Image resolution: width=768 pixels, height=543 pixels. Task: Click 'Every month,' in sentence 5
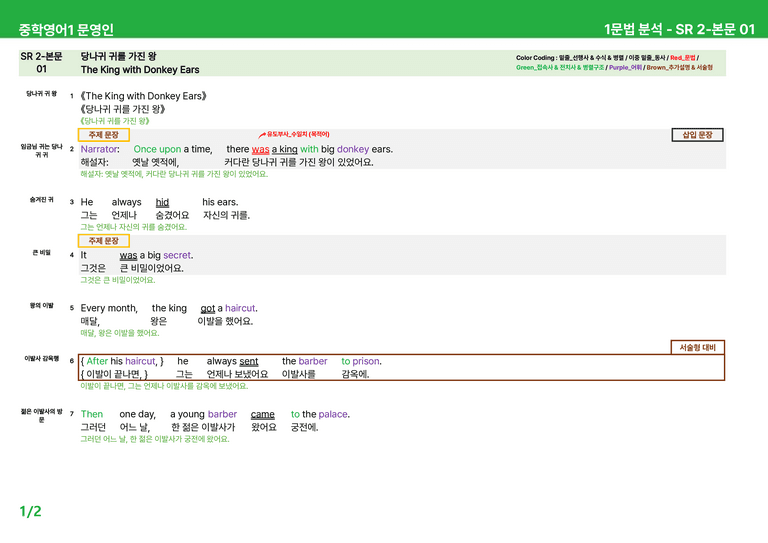pos(109,308)
